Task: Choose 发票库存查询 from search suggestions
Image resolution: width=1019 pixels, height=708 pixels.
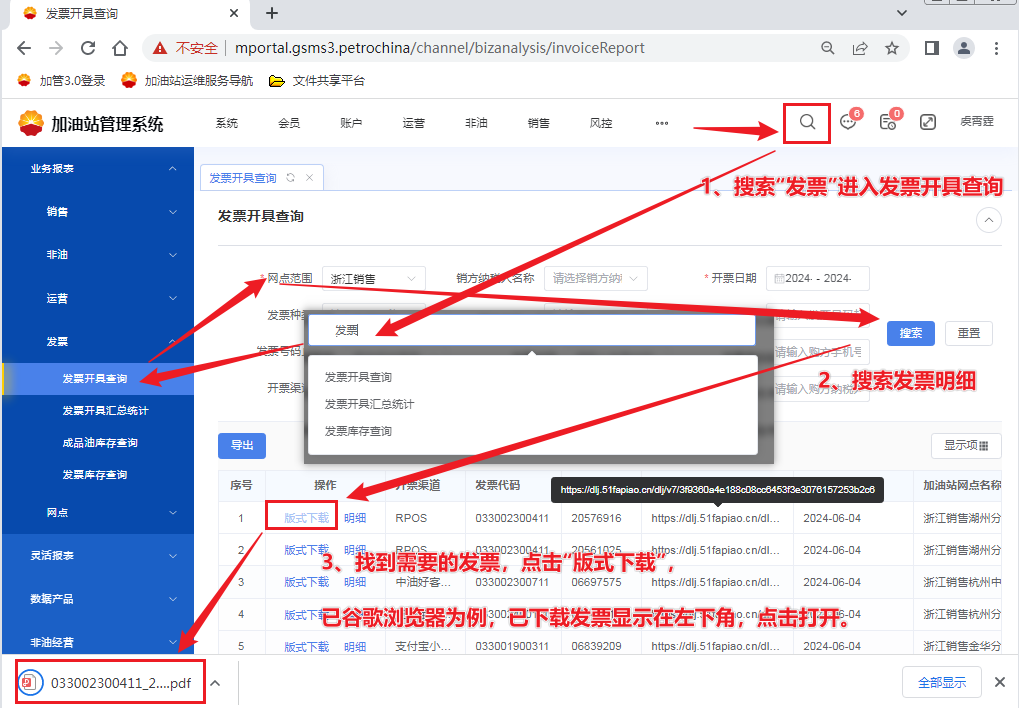Action: point(358,431)
